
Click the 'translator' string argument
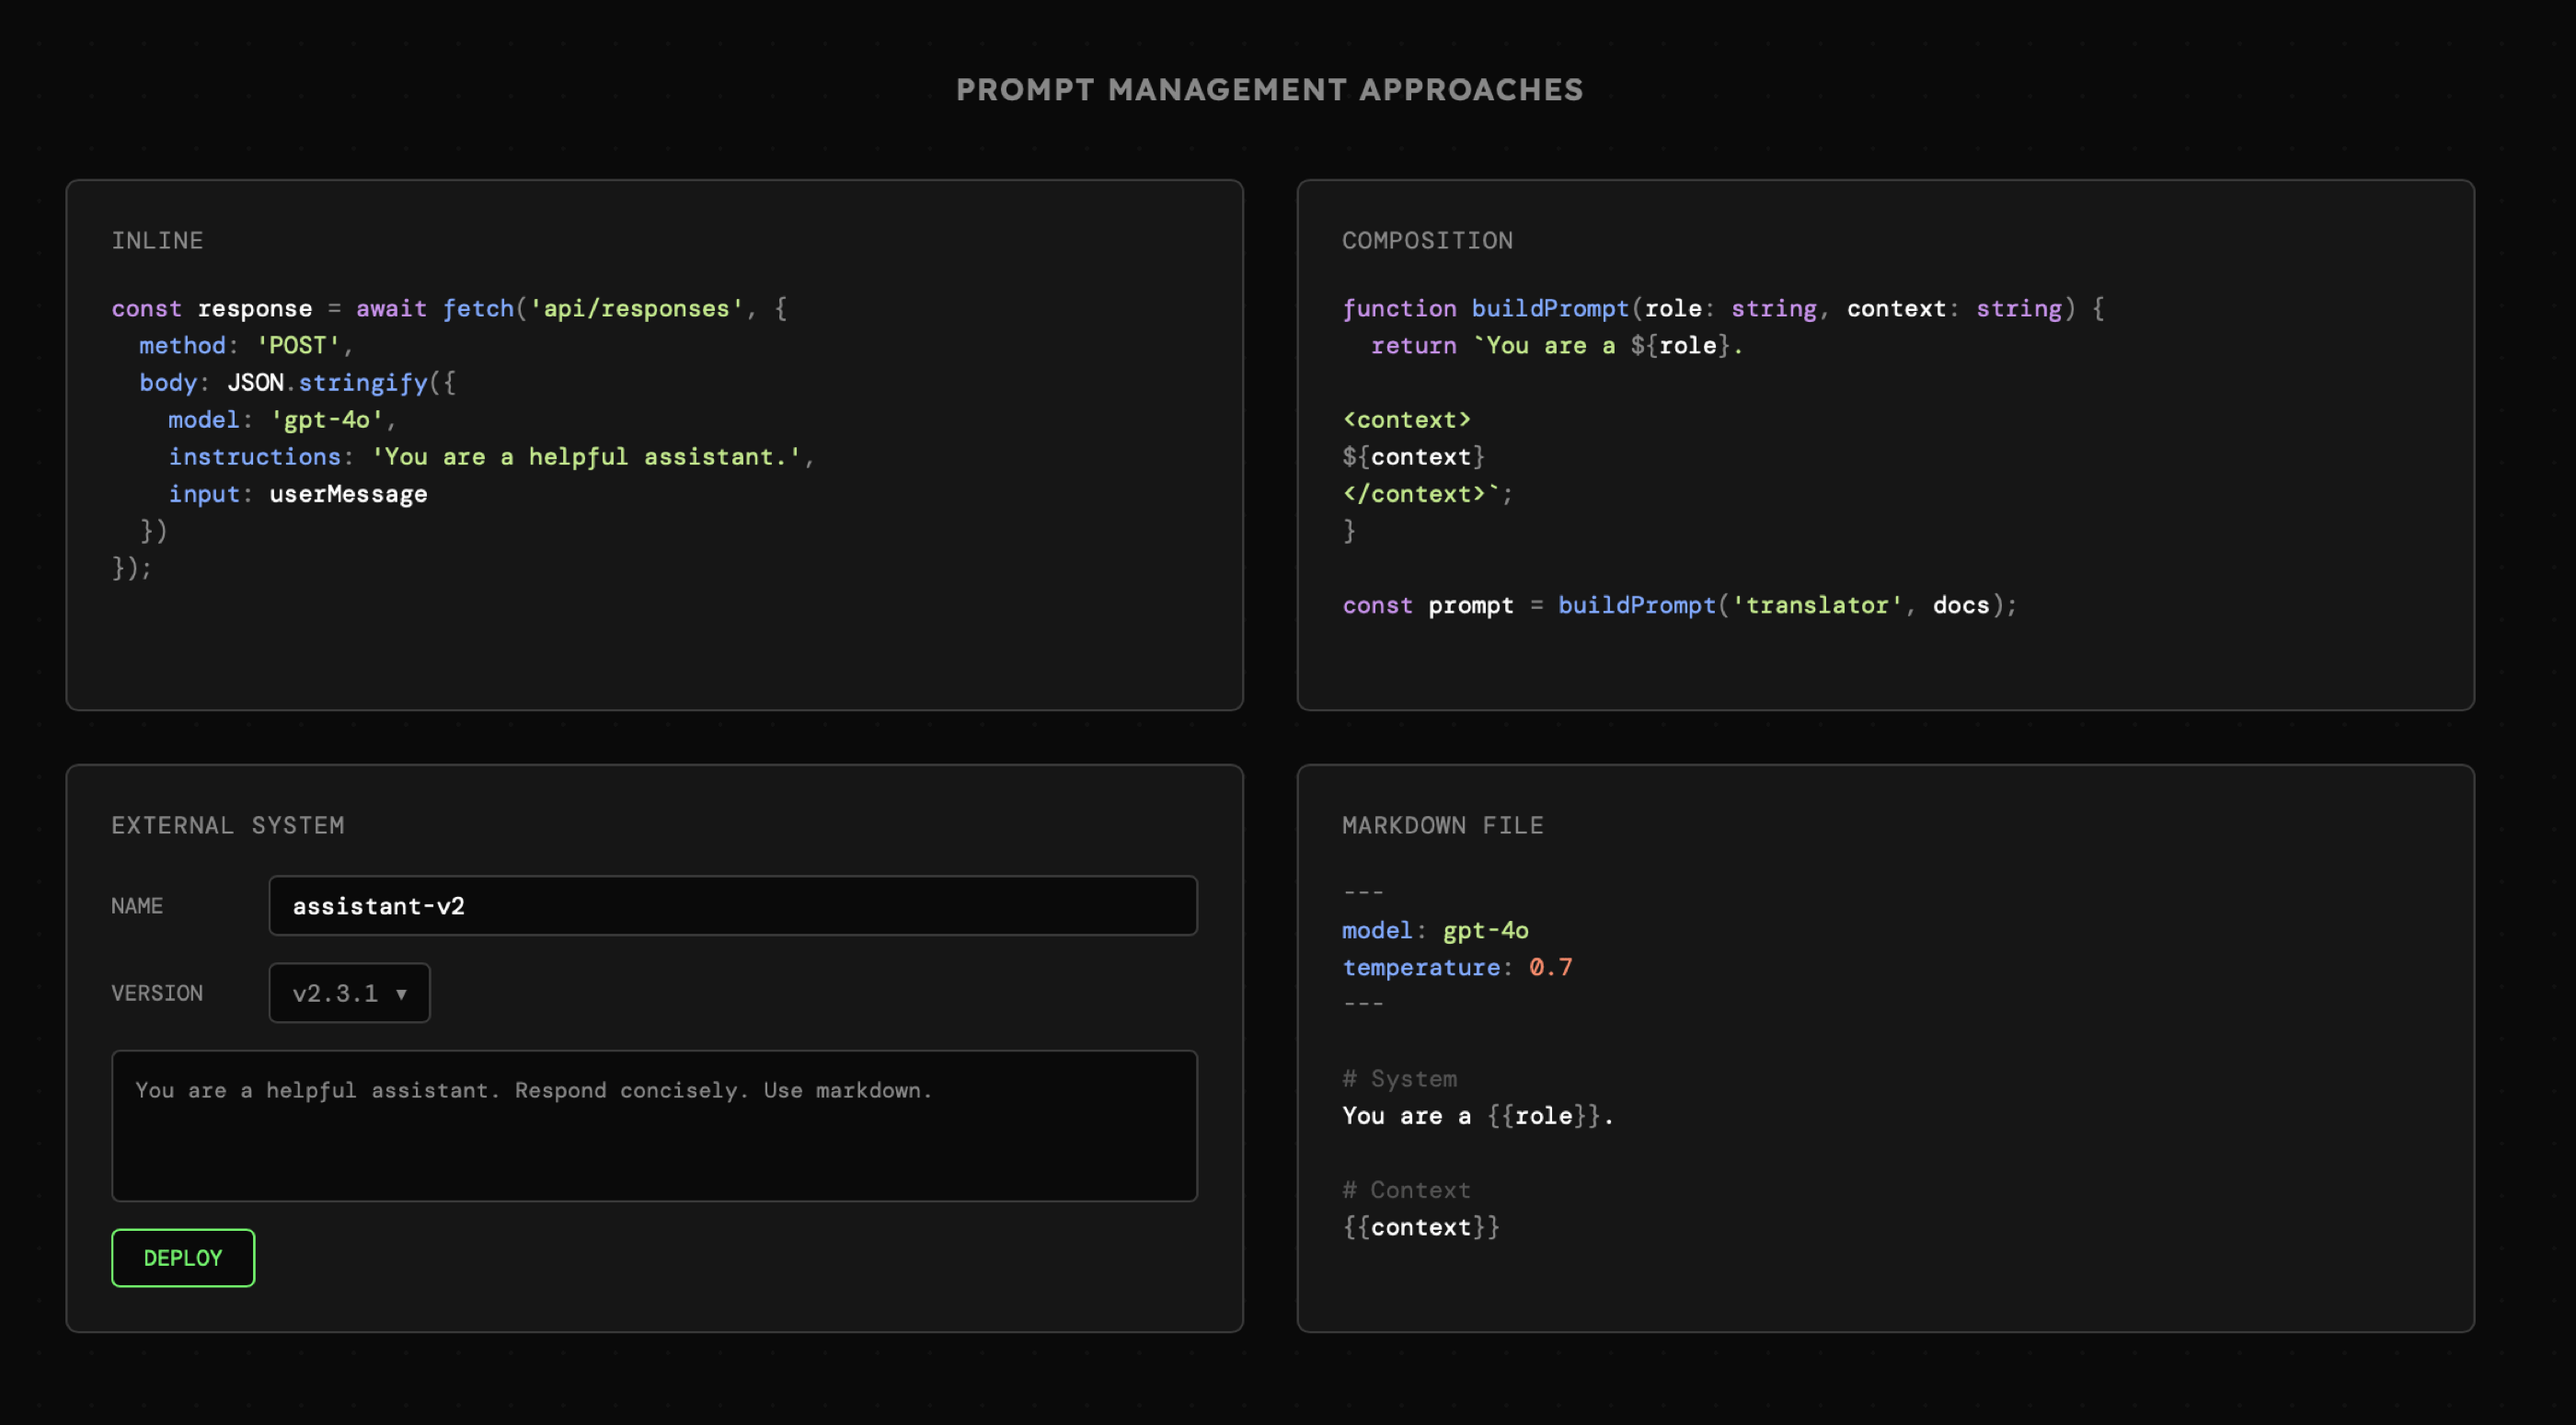(1817, 605)
